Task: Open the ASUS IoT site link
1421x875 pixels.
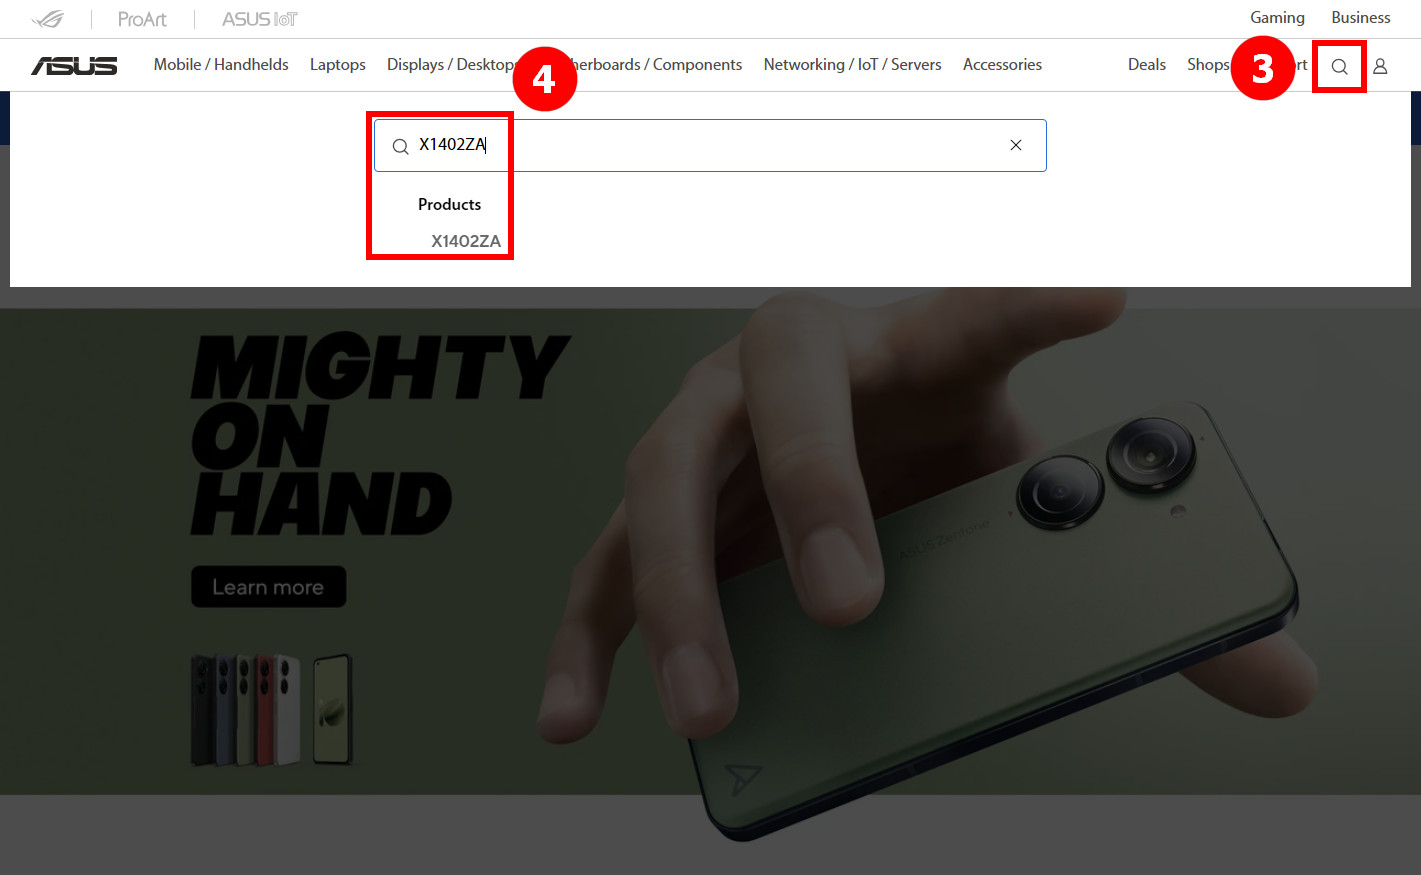Action: click(x=260, y=19)
